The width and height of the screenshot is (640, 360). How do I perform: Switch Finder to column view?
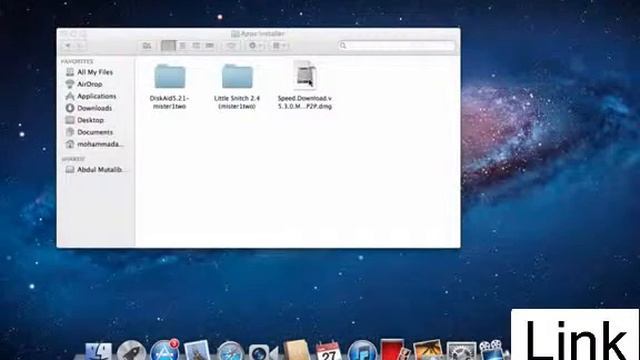coord(196,46)
